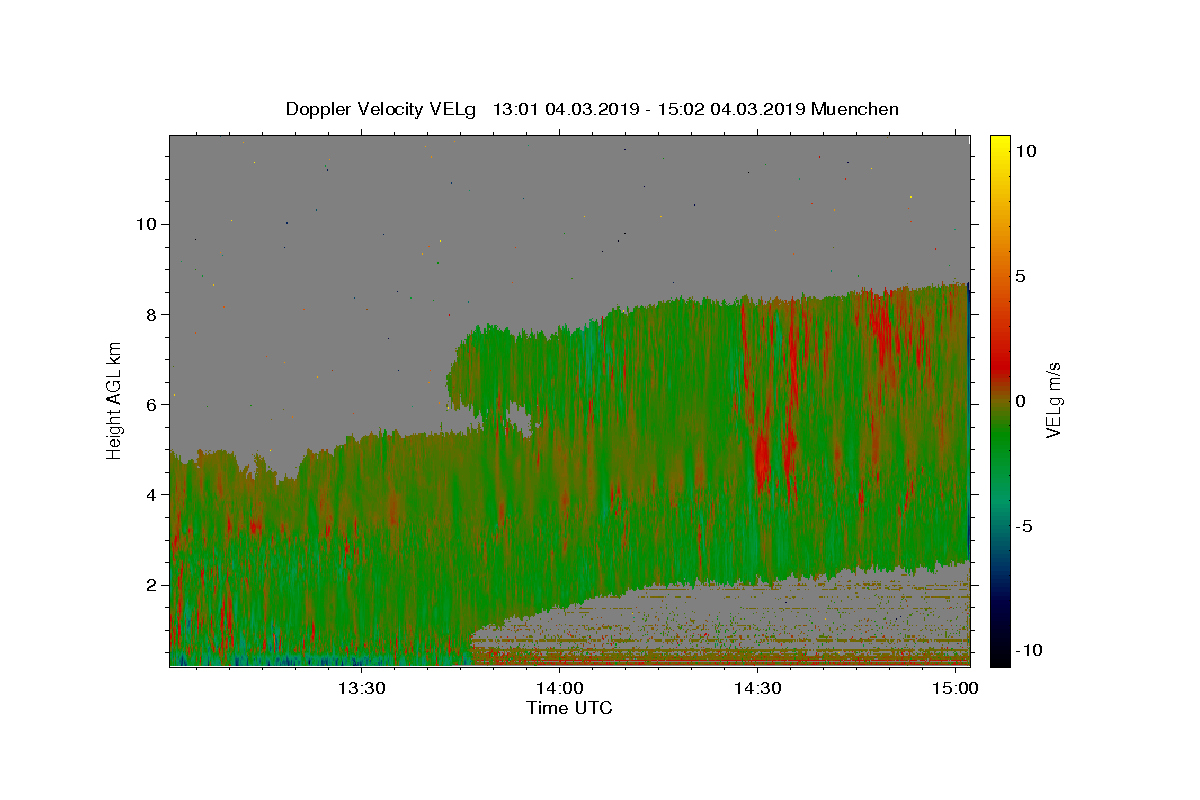
Task: Click the colorbar tick label '-10'
Action: coord(1028,650)
